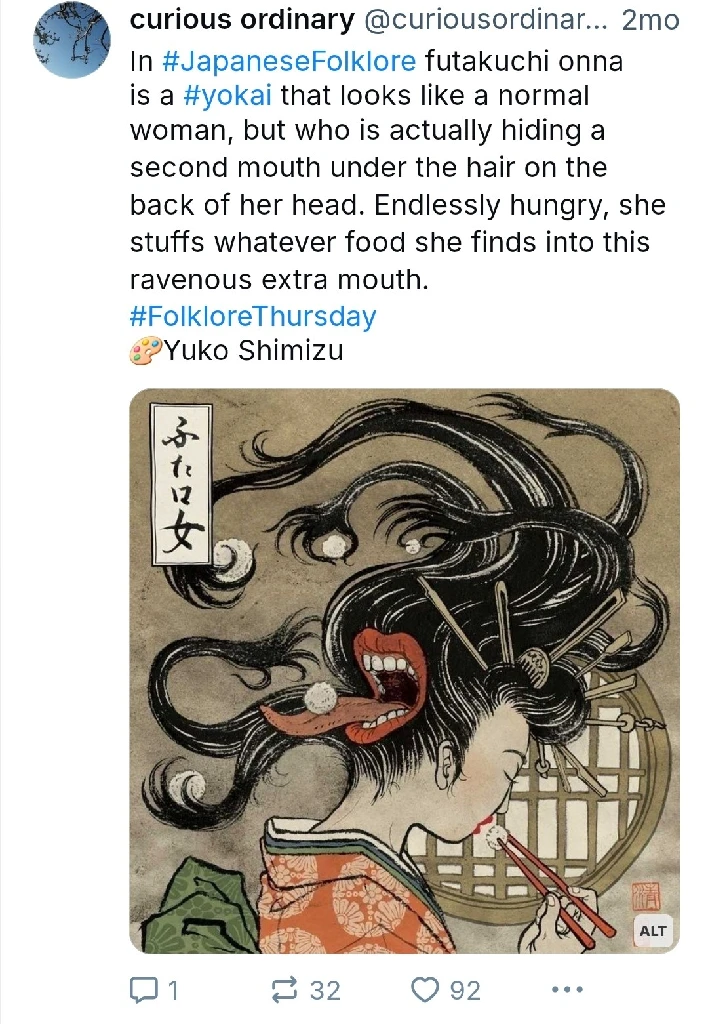
Task: Favorite the post with the heart icon
Action: click(425, 990)
